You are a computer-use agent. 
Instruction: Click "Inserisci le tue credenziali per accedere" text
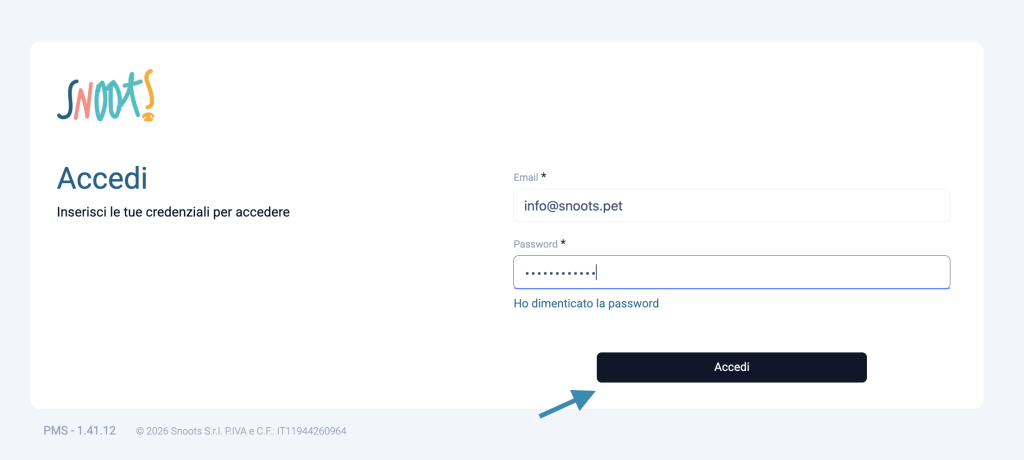[x=173, y=212]
